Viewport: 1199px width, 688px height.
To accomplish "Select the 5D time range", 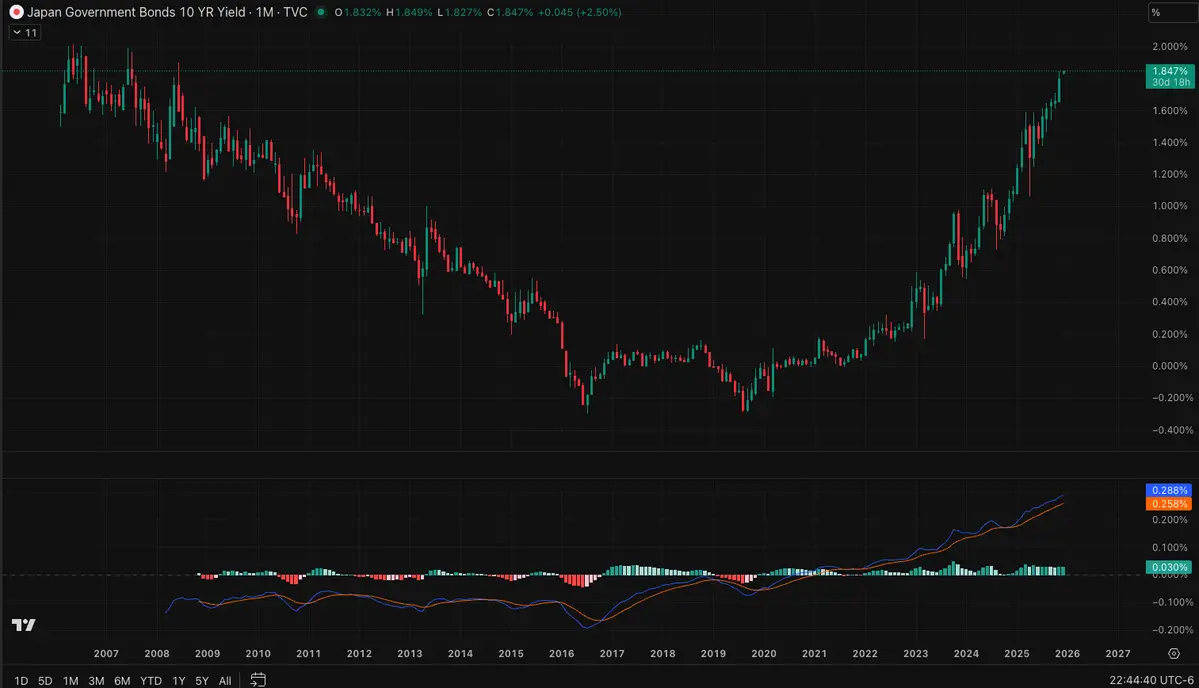I will point(45,680).
